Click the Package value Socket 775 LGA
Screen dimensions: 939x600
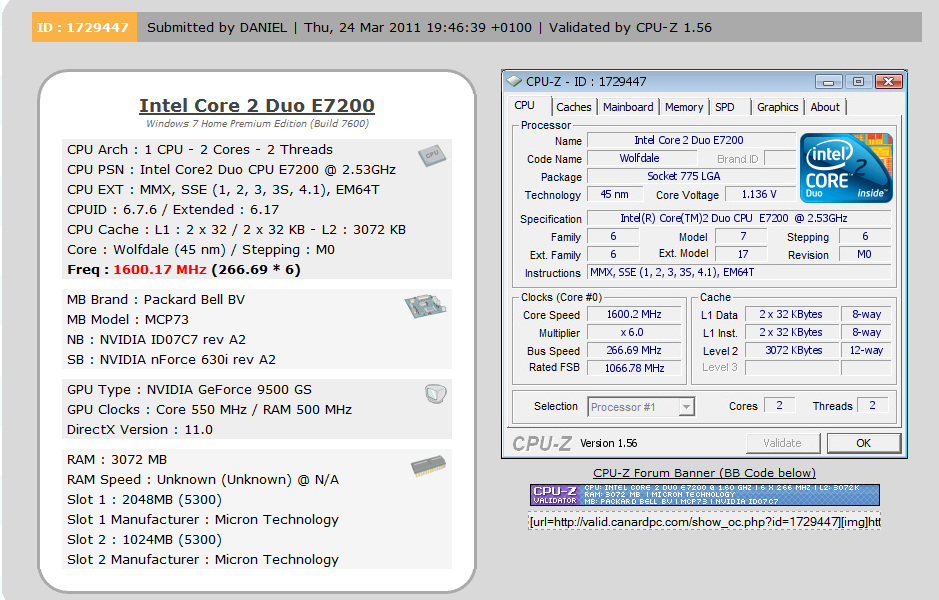coord(691,176)
